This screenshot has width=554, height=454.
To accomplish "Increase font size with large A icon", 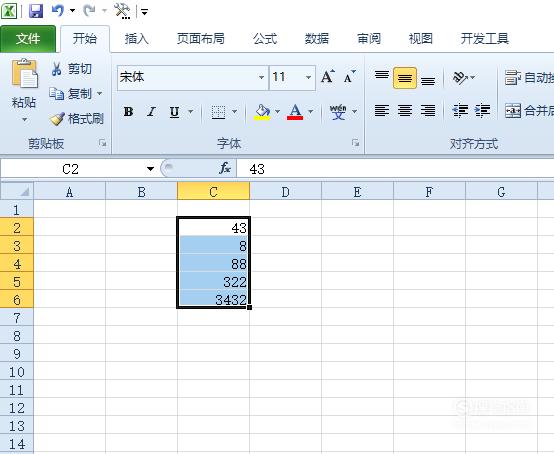I will coord(328,77).
